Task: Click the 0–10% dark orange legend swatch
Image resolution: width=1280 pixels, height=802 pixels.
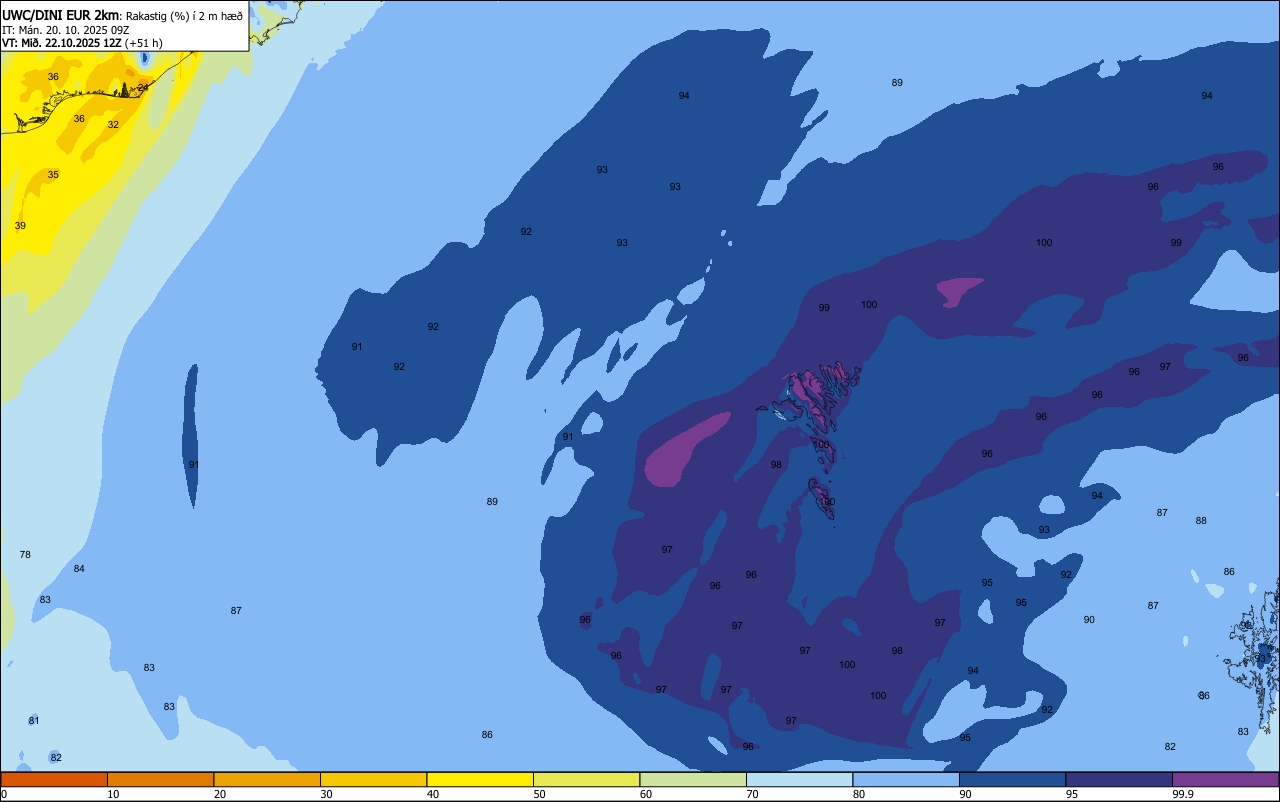Action: (54, 779)
